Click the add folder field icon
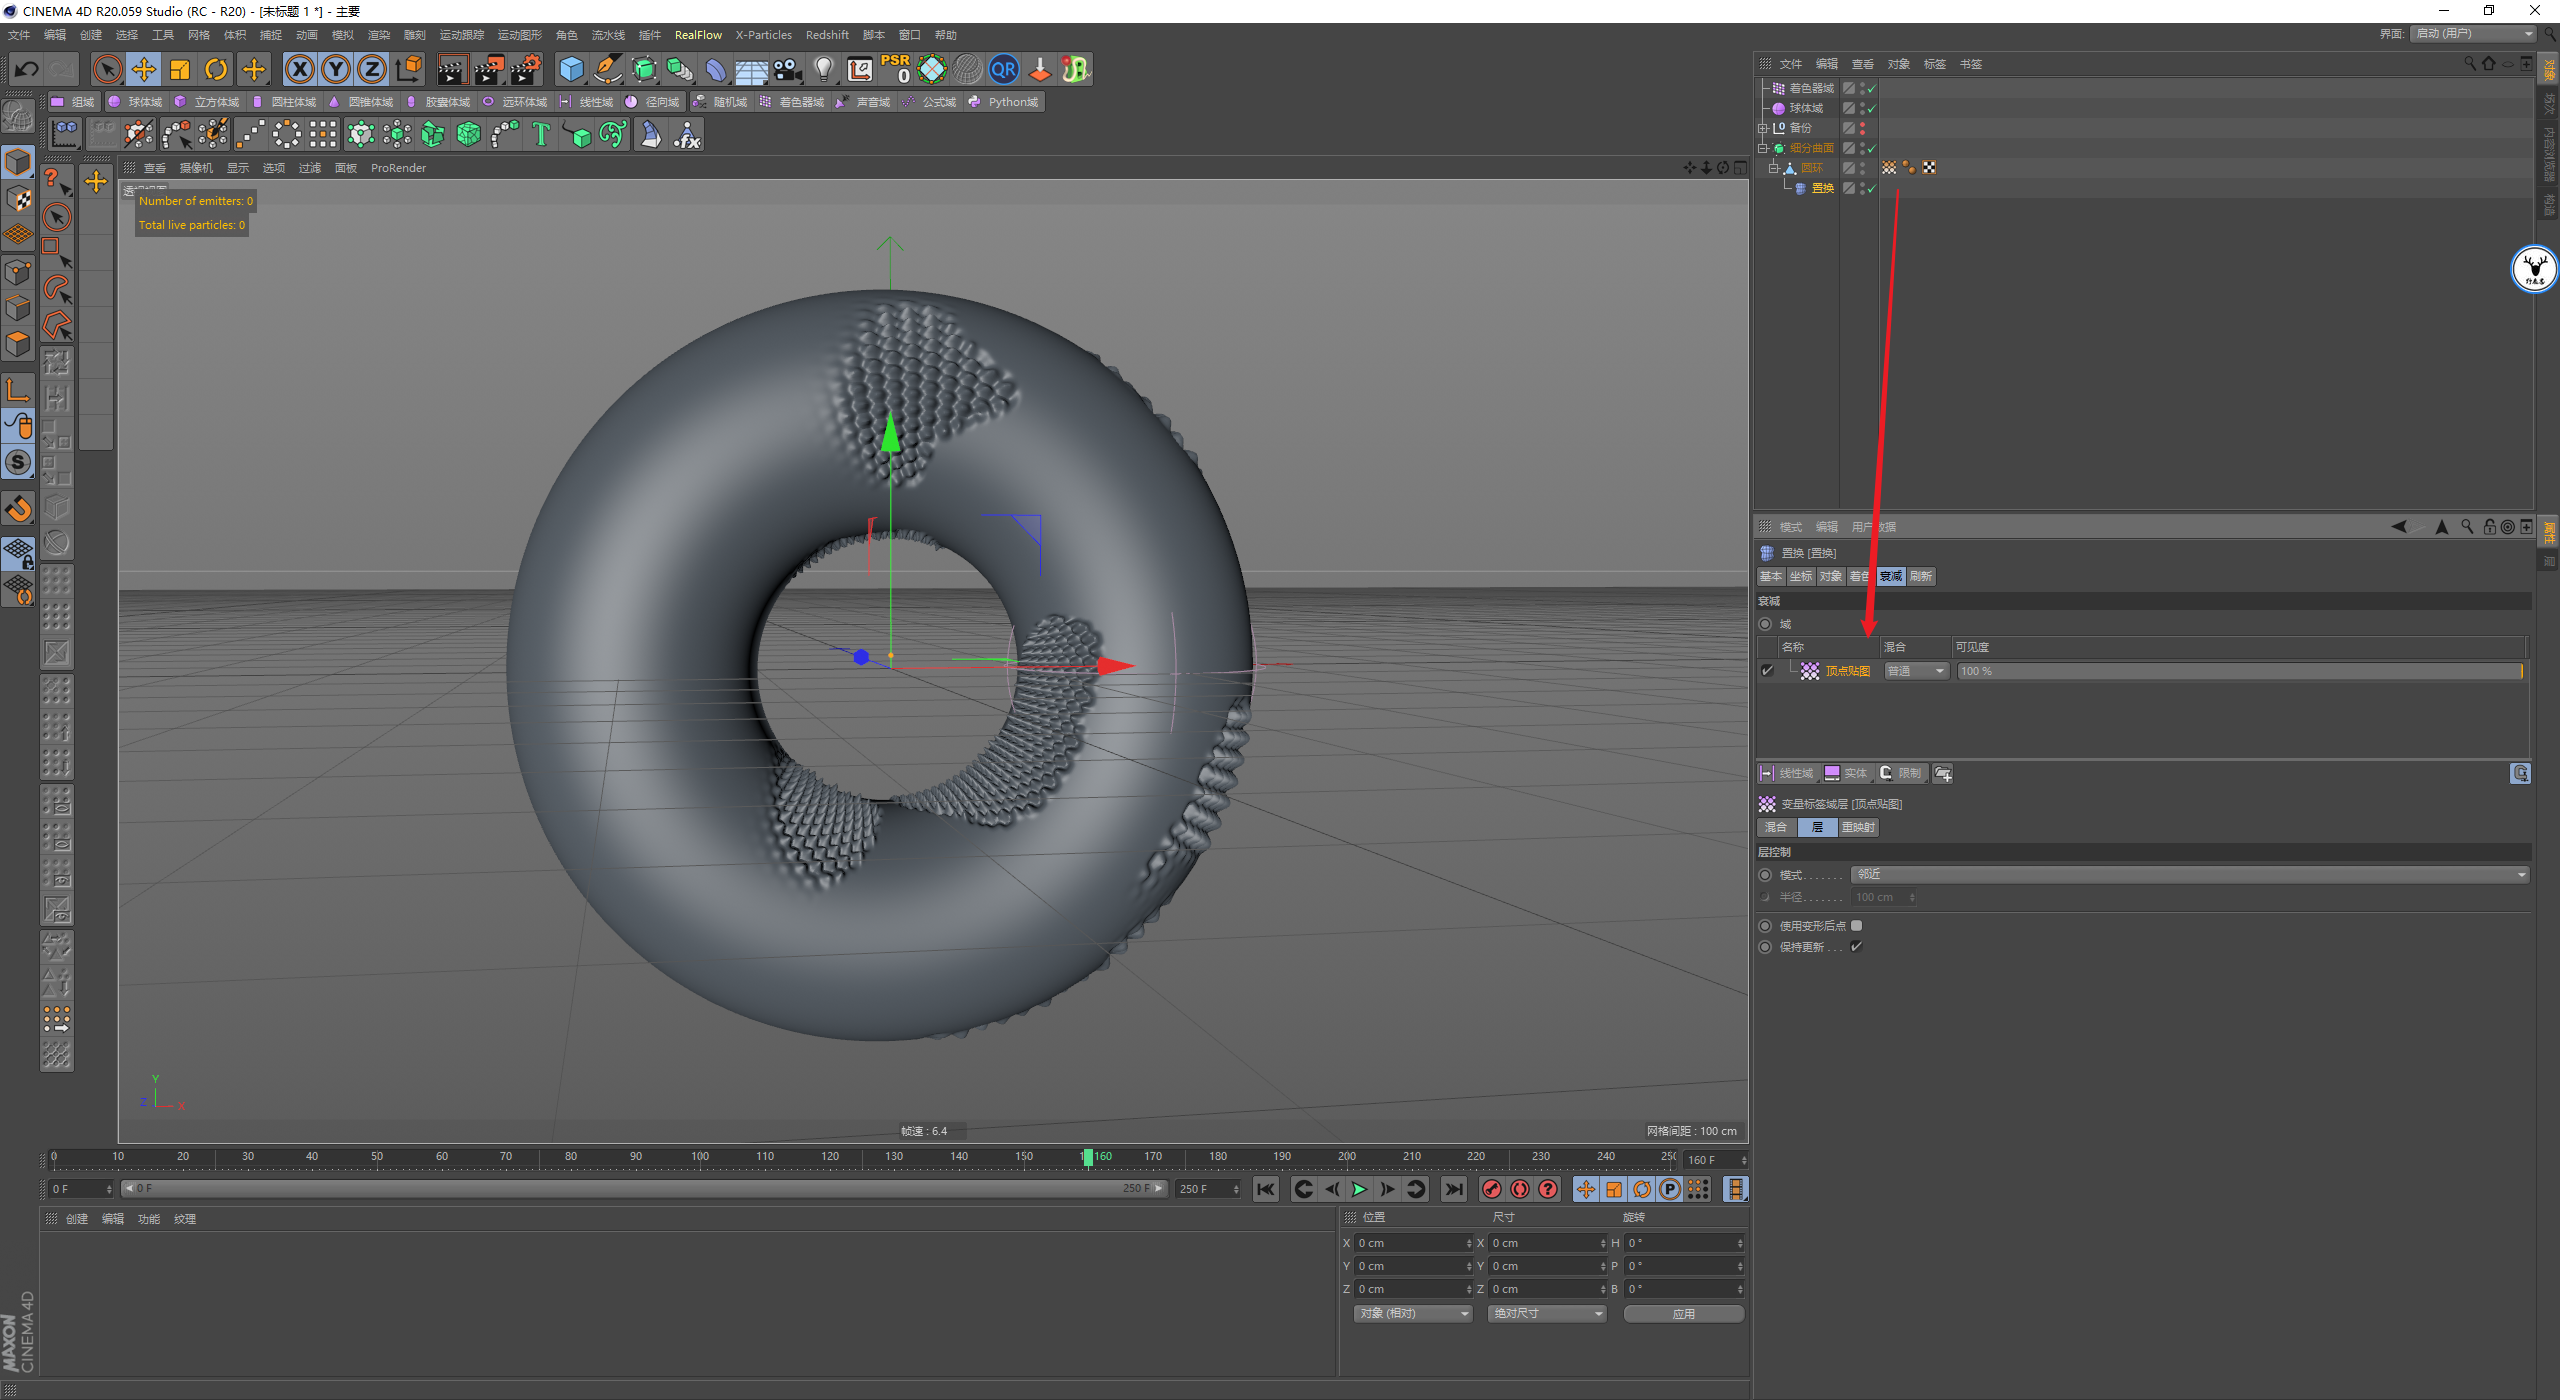The width and height of the screenshot is (2560, 1400). 1943,773
